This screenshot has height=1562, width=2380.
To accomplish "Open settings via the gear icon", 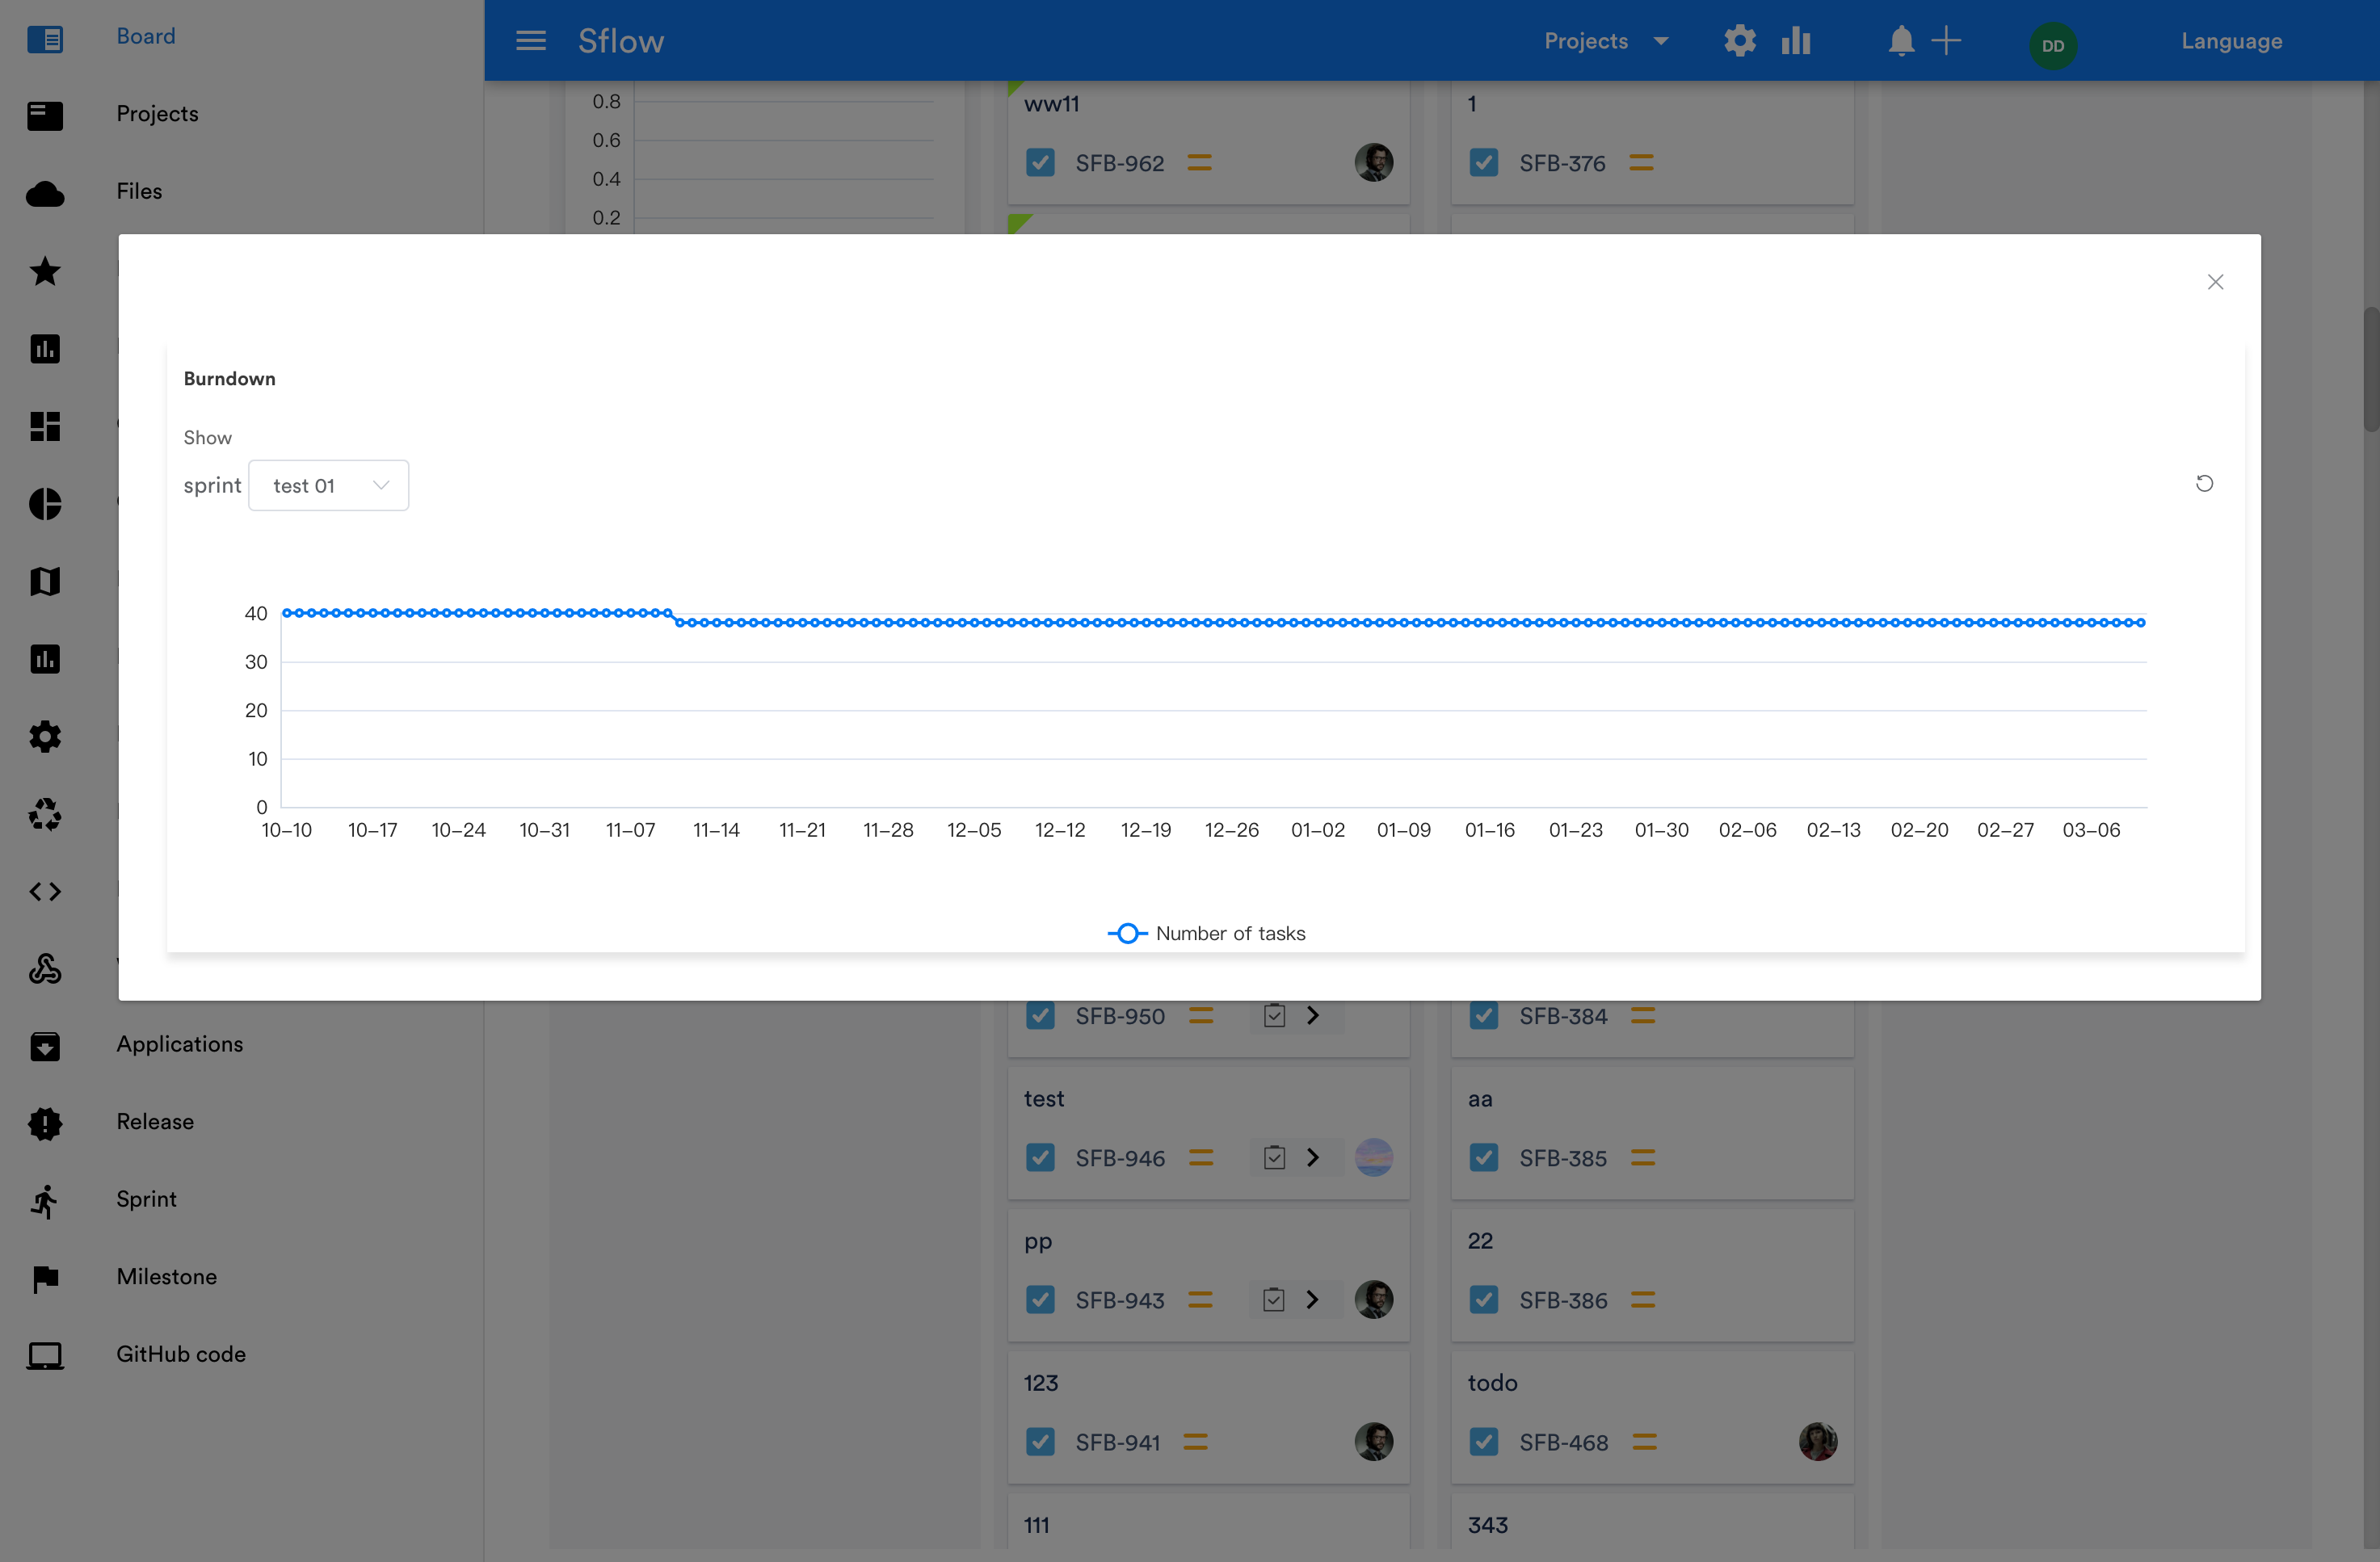I will tap(1739, 40).
